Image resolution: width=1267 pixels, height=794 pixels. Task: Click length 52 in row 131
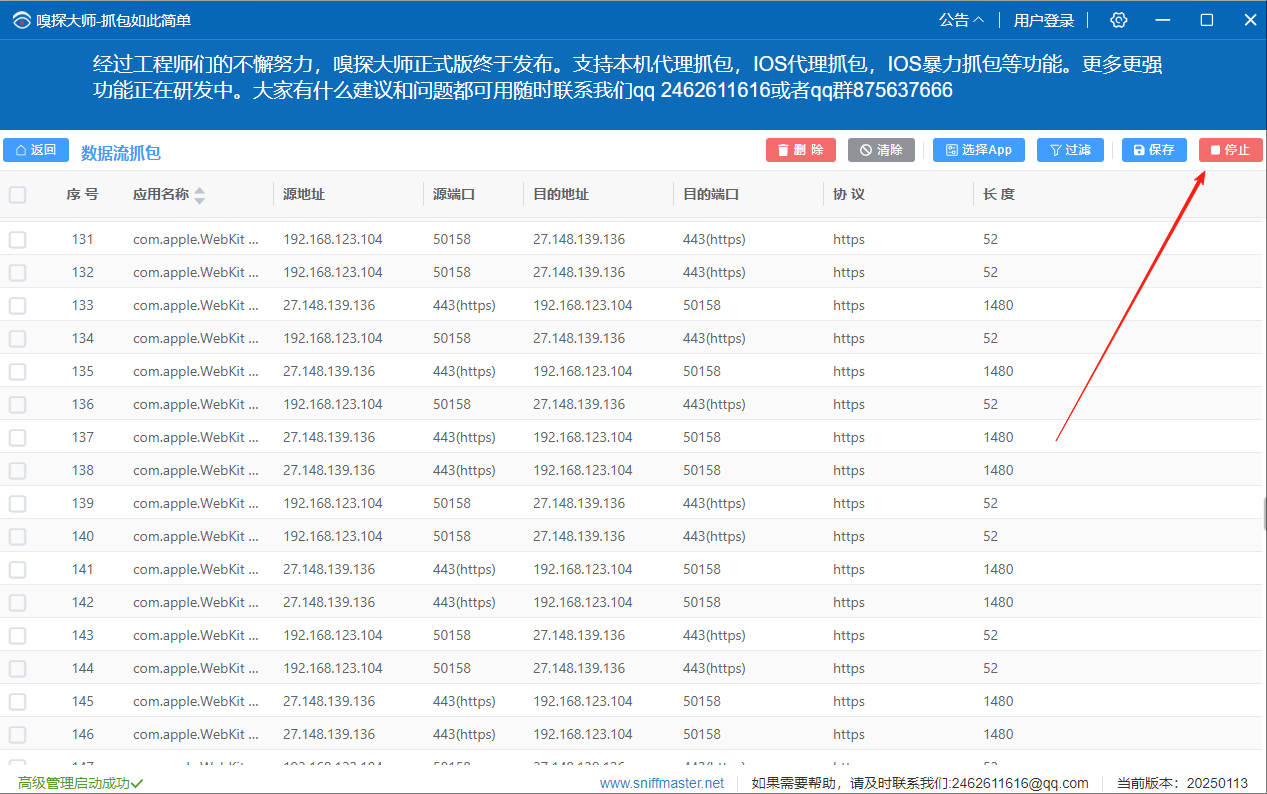pyautogui.click(x=990, y=240)
